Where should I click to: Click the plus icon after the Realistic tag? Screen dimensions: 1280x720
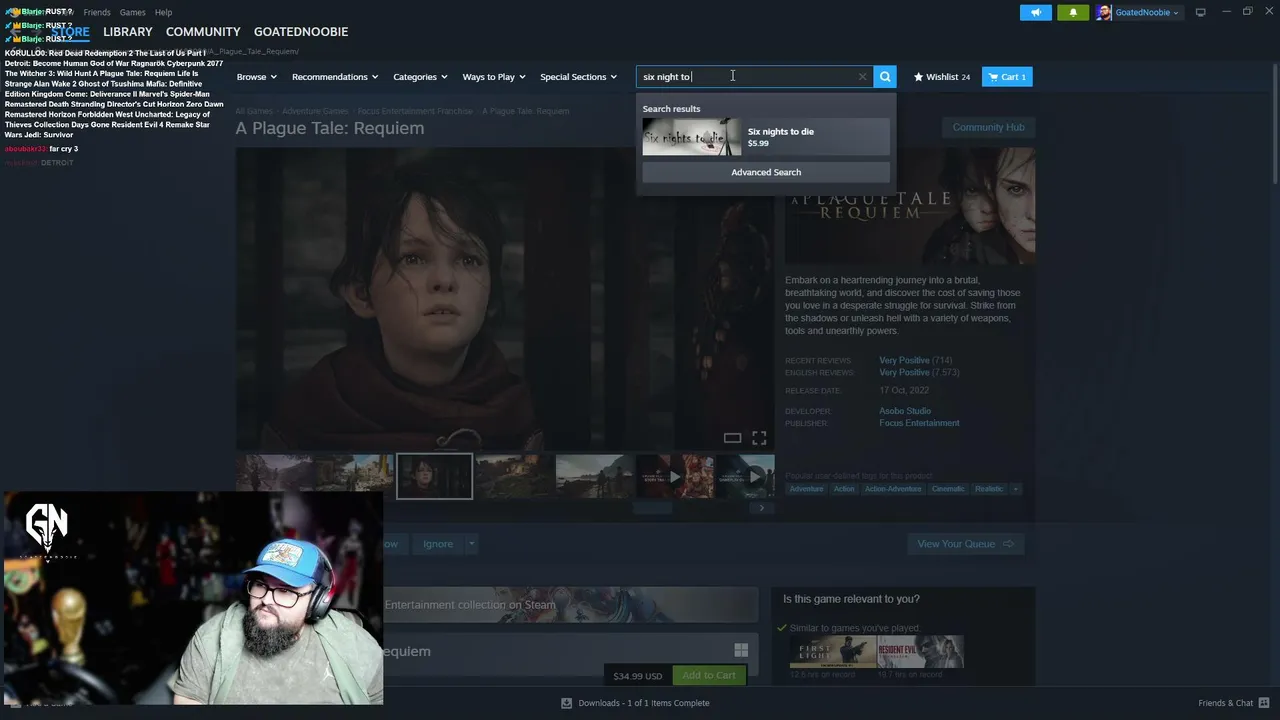1015,489
